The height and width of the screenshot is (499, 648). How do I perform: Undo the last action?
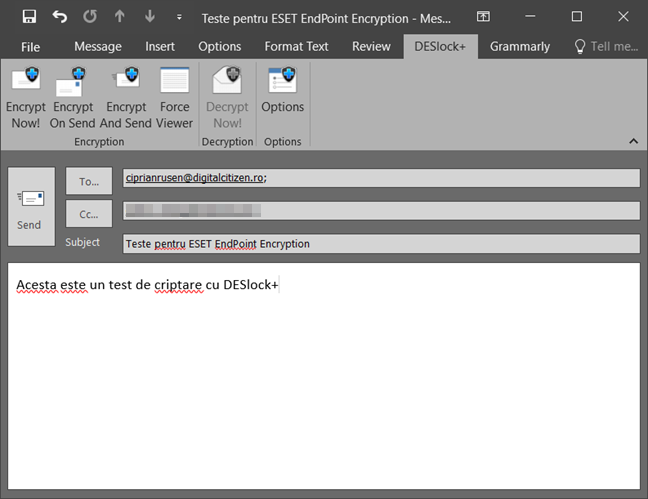(x=60, y=17)
